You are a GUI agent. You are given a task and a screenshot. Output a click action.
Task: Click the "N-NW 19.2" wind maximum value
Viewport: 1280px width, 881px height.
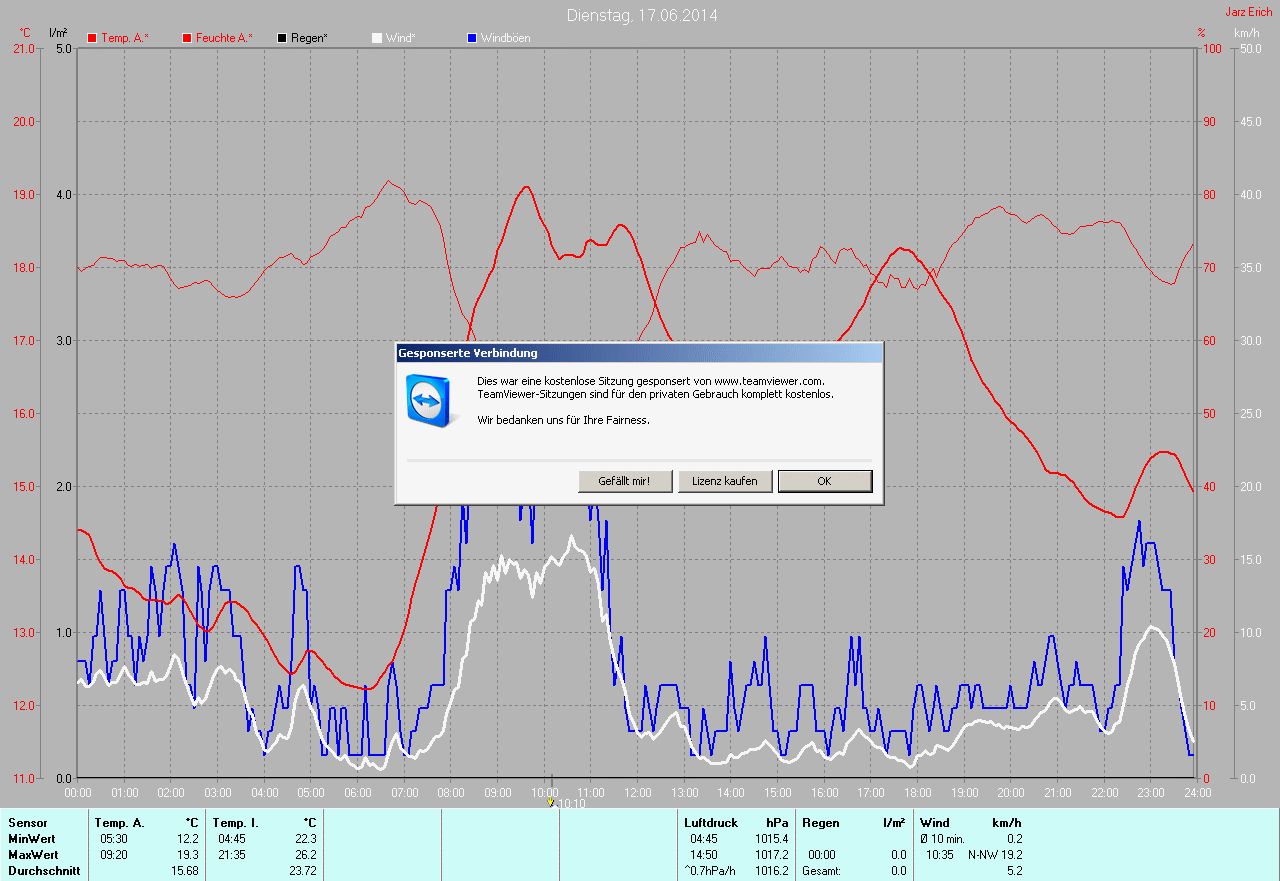coord(995,855)
